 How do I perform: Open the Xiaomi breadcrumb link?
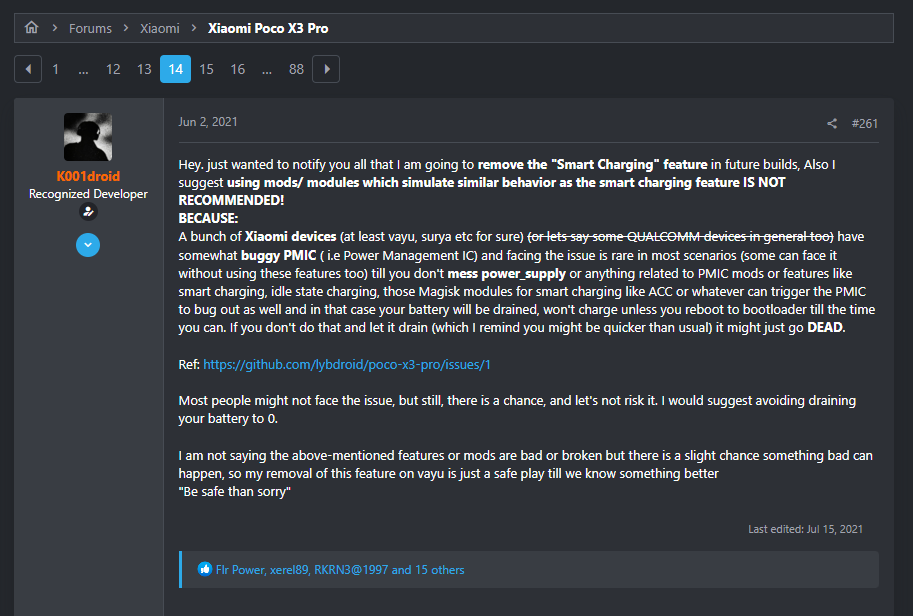(x=160, y=28)
